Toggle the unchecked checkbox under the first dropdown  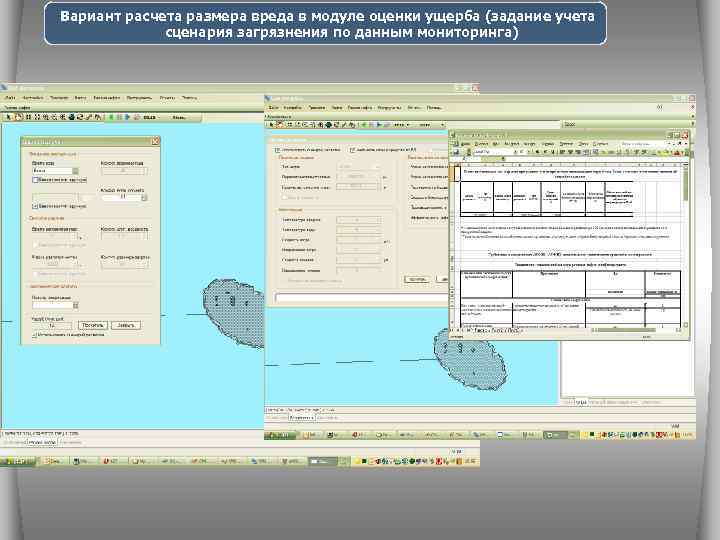click(x=35, y=180)
